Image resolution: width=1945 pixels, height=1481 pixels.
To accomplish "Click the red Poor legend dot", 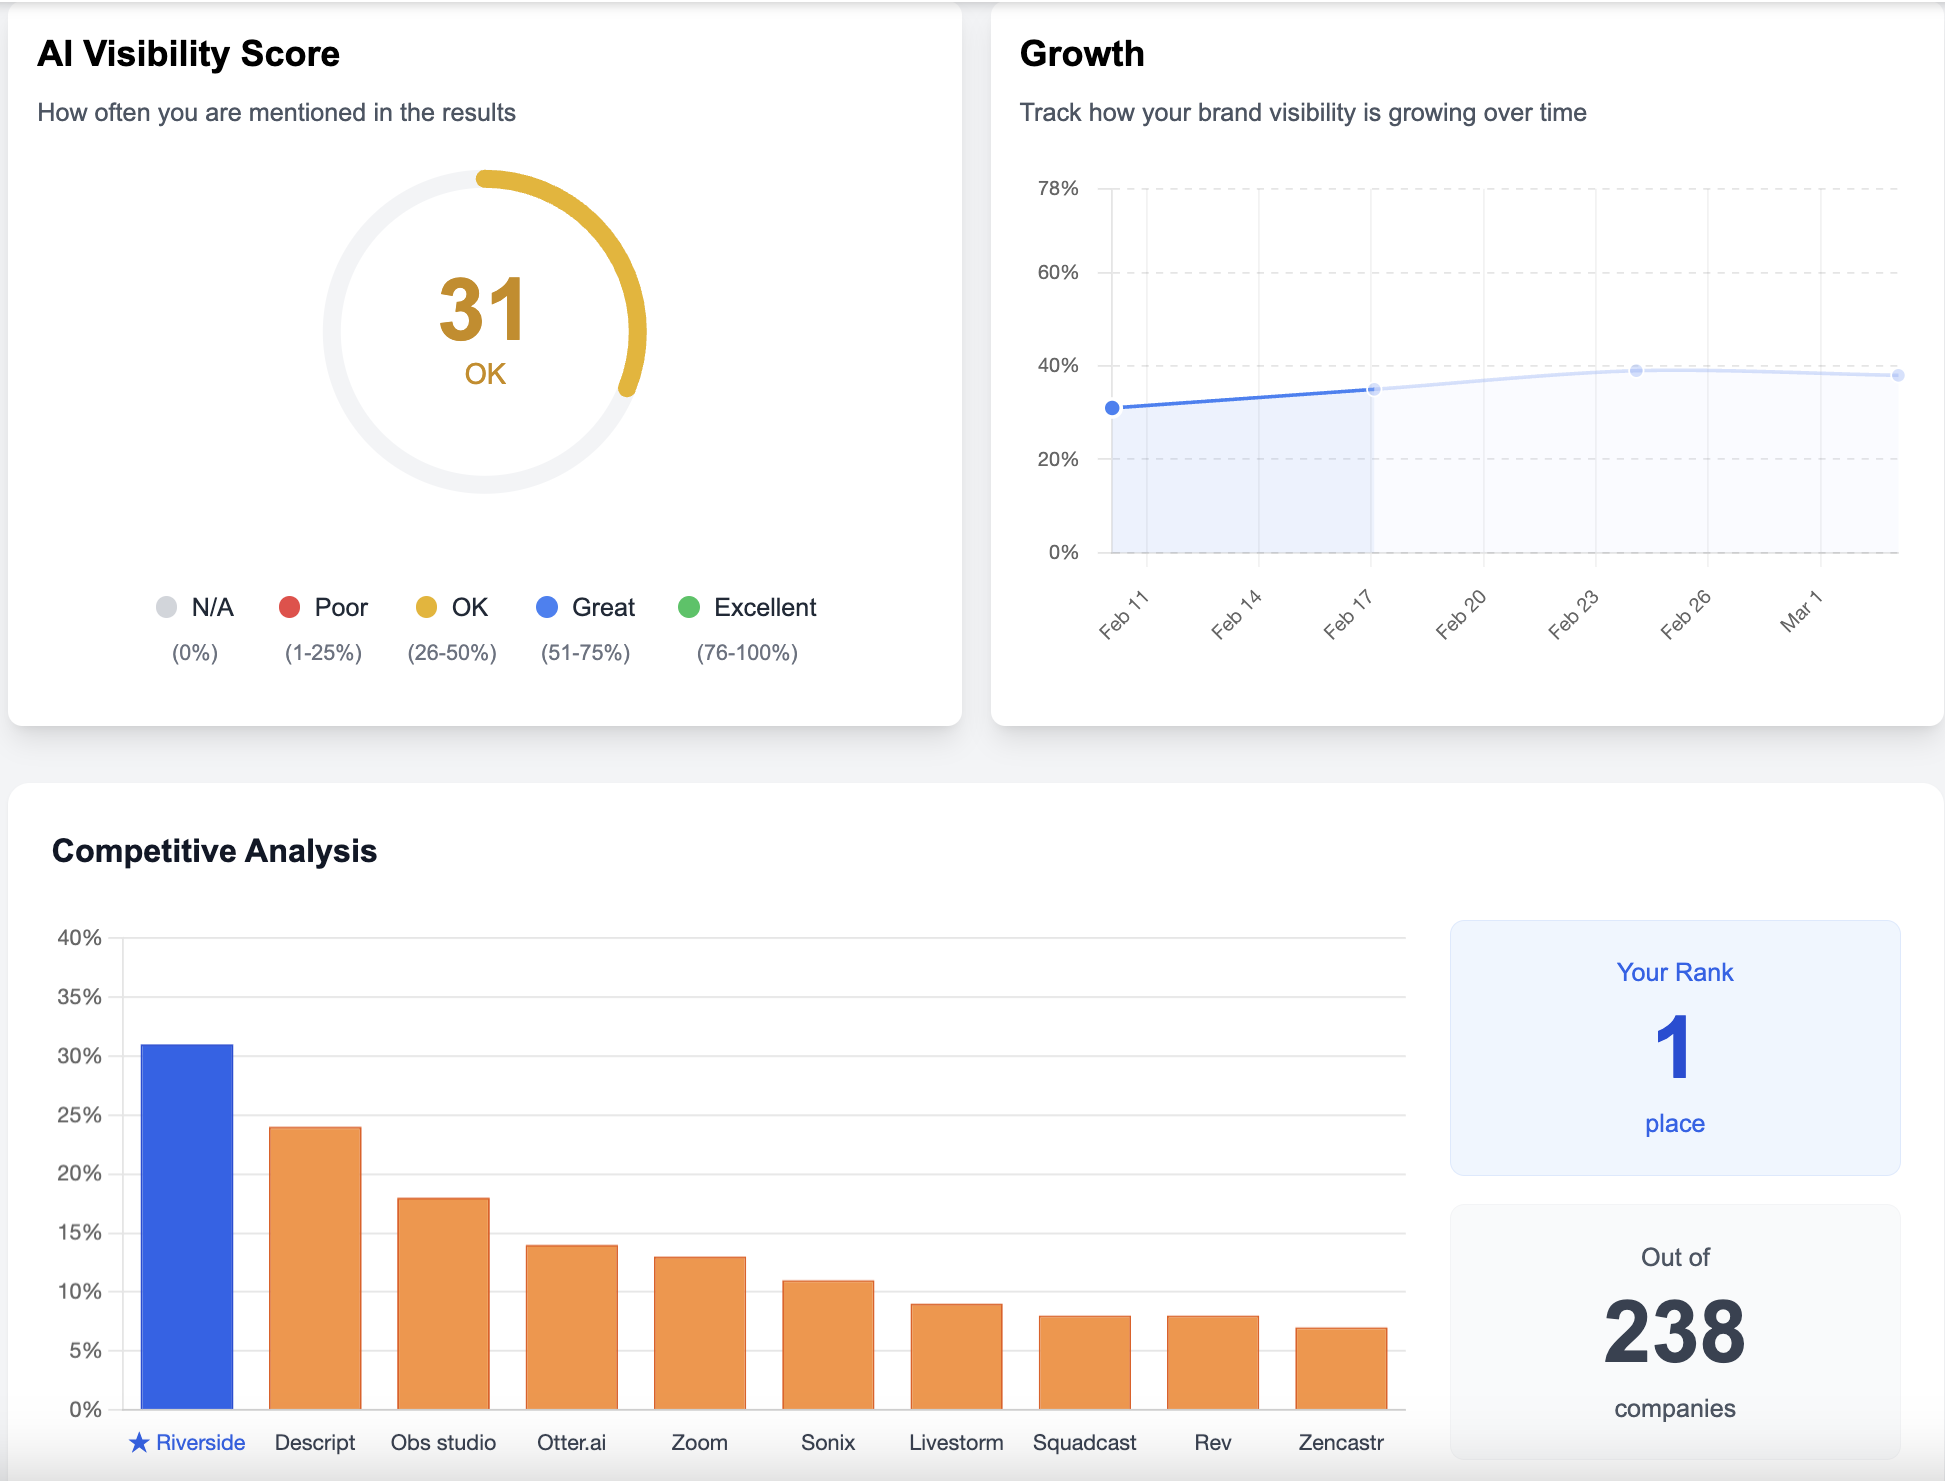I will point(290,607).
